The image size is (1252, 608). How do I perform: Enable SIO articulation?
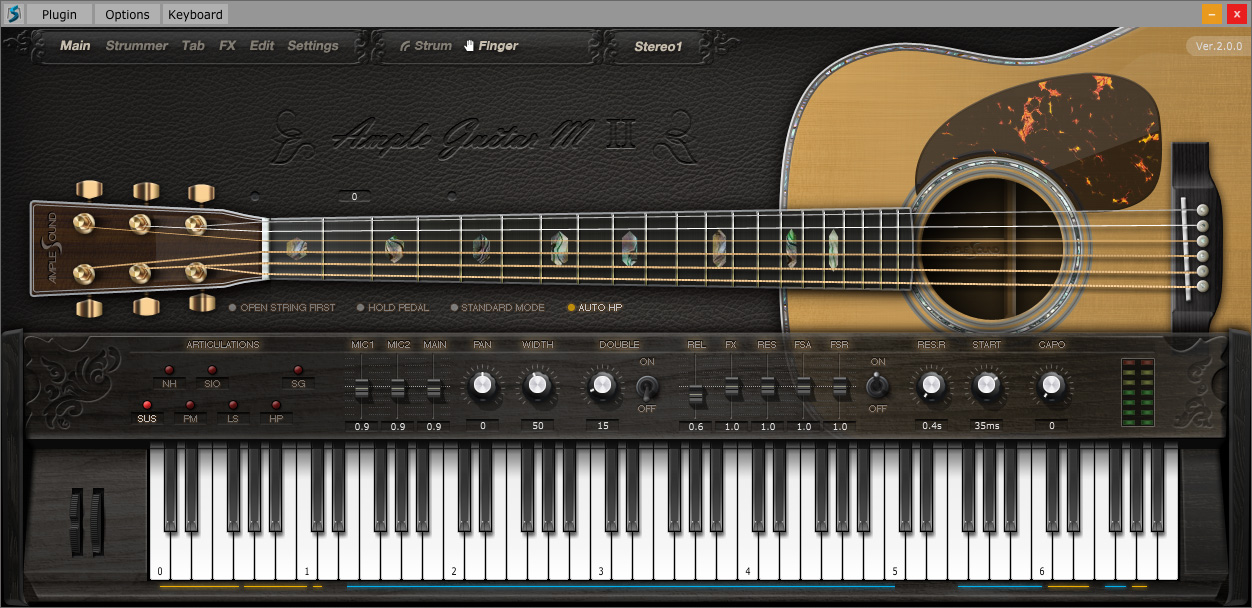212,378
